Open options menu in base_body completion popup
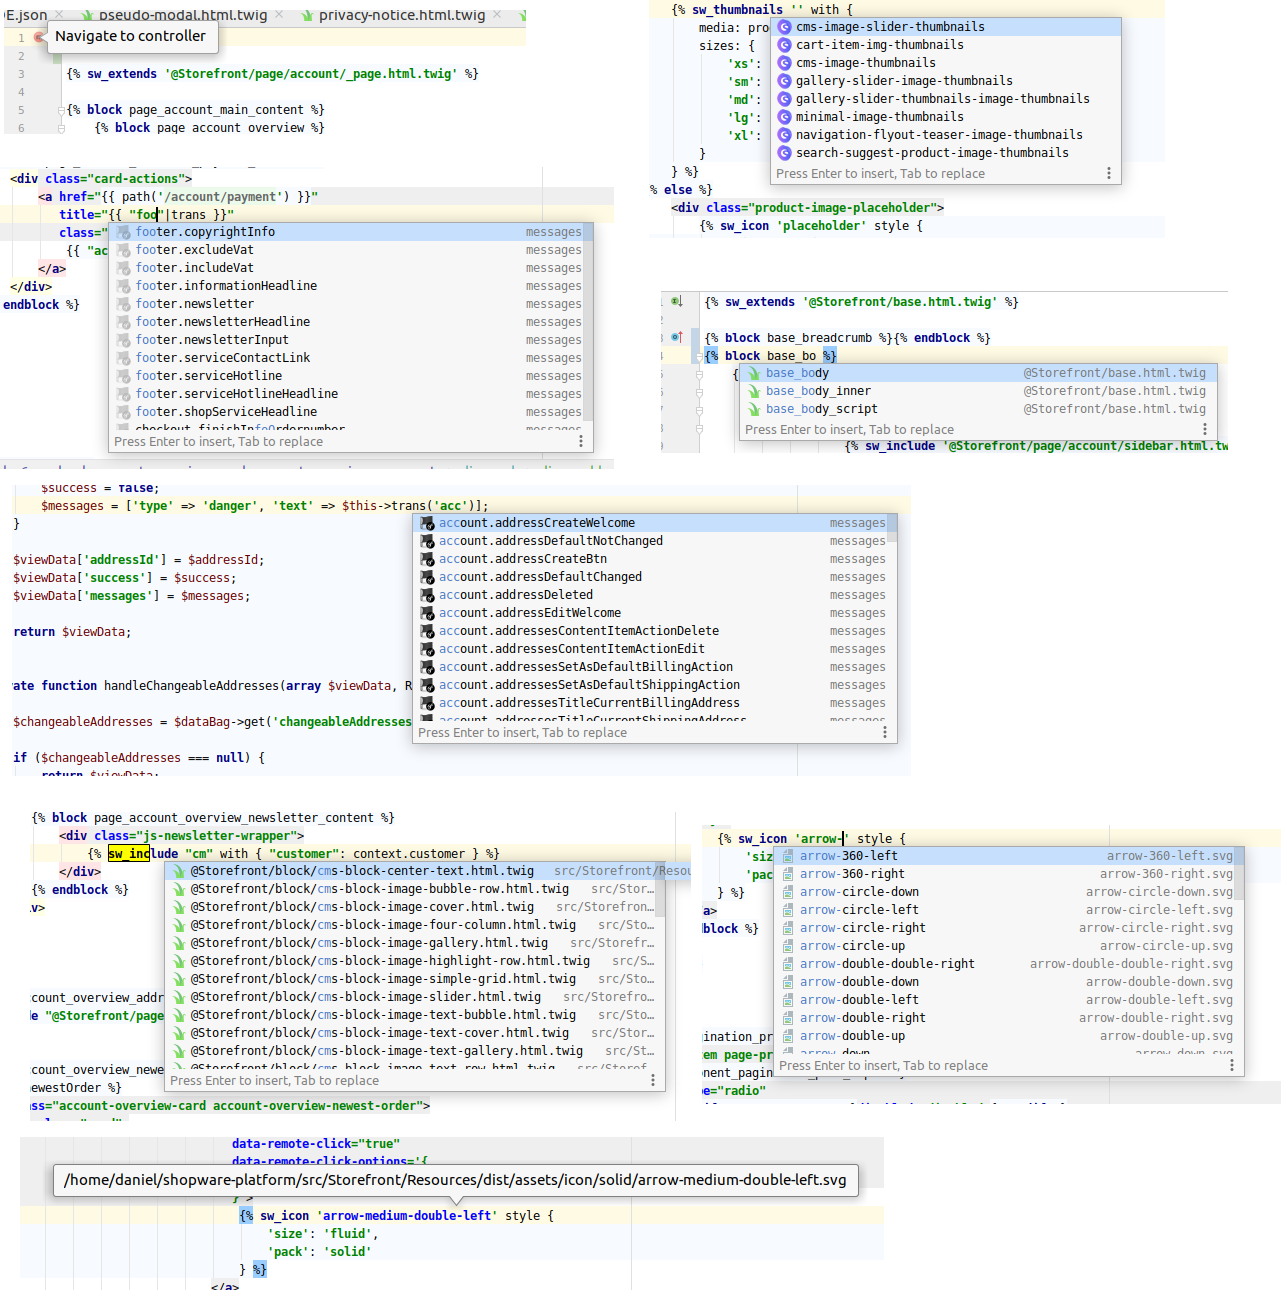The width and height of the screenshot is (1281, 1290). pos(1205,430)
